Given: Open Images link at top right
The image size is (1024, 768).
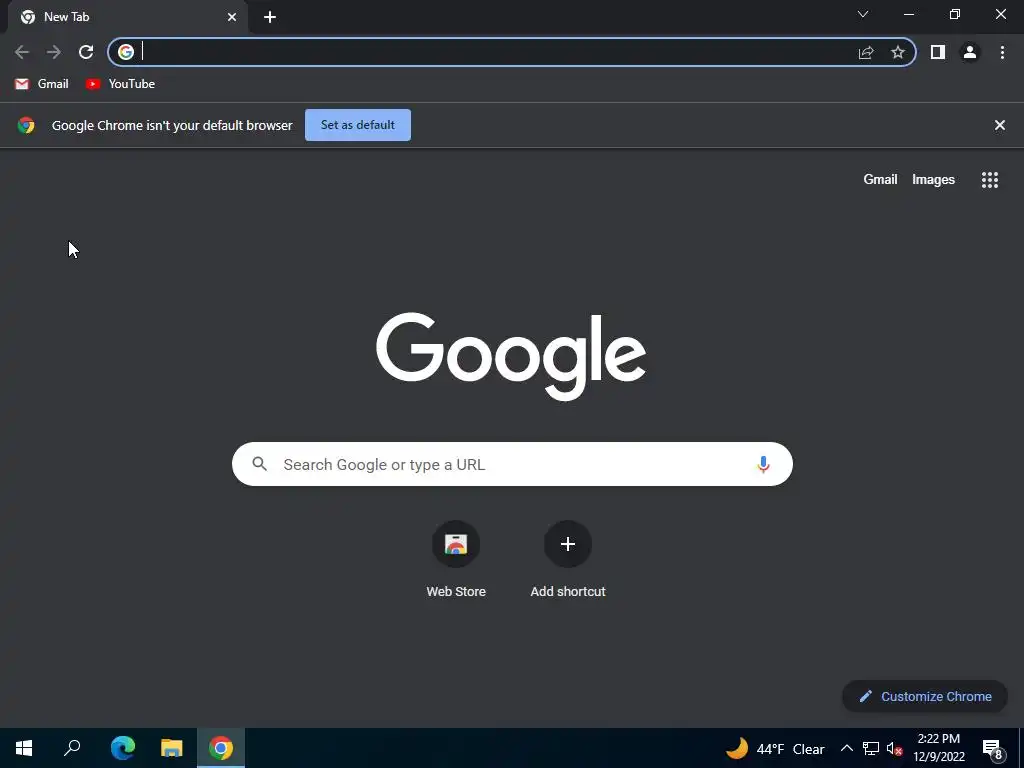Looking at the screenshot, I should [933, 180].
